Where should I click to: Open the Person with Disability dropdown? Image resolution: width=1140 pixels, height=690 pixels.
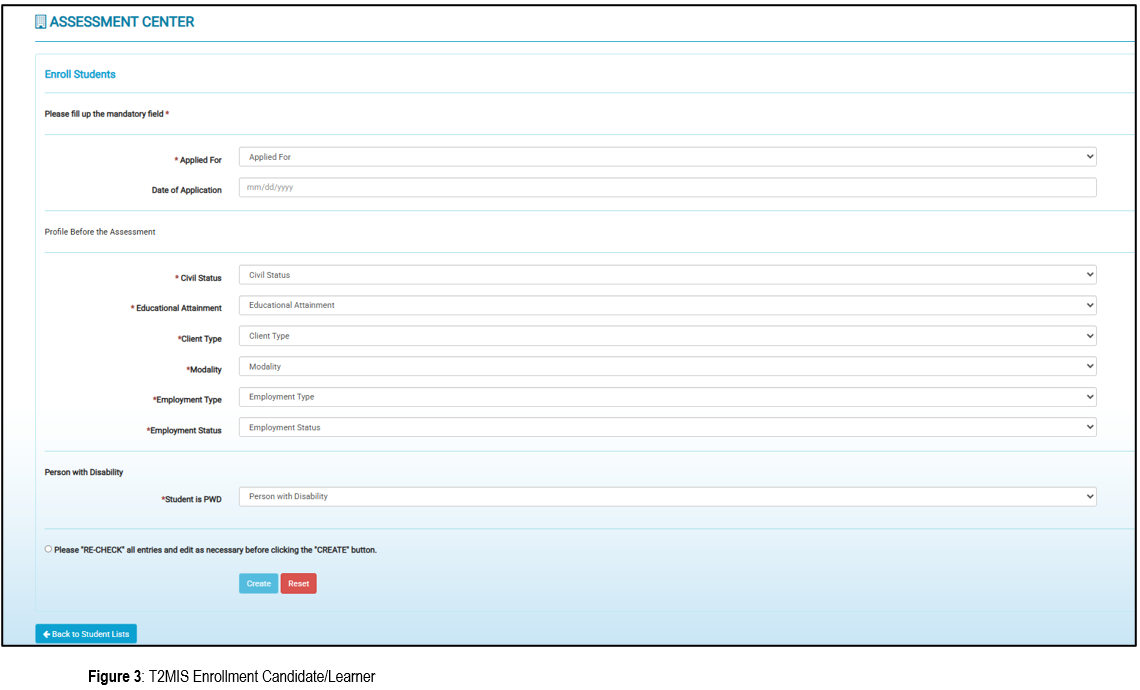point(667,496)
